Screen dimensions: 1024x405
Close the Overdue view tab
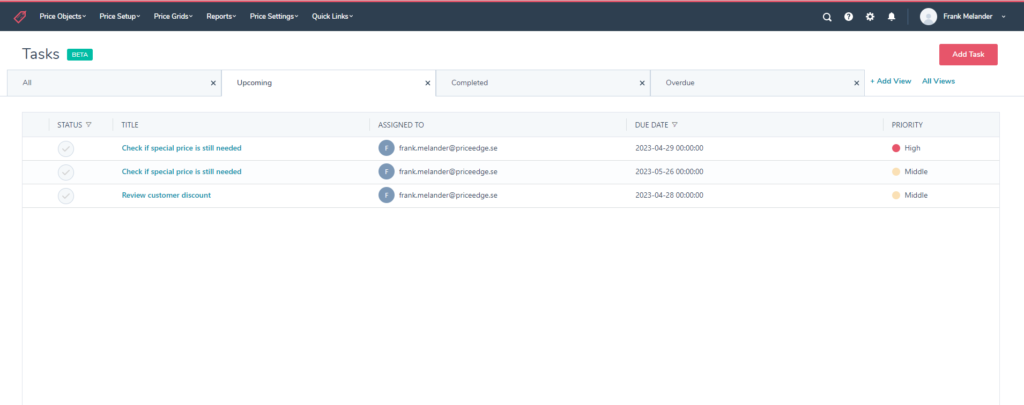(858, 83)
